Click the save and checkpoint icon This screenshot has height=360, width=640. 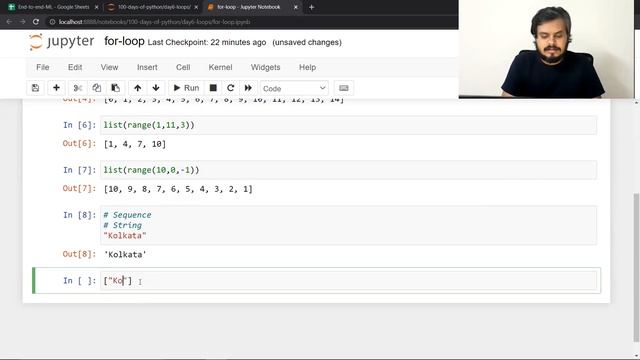click(36, 88)
